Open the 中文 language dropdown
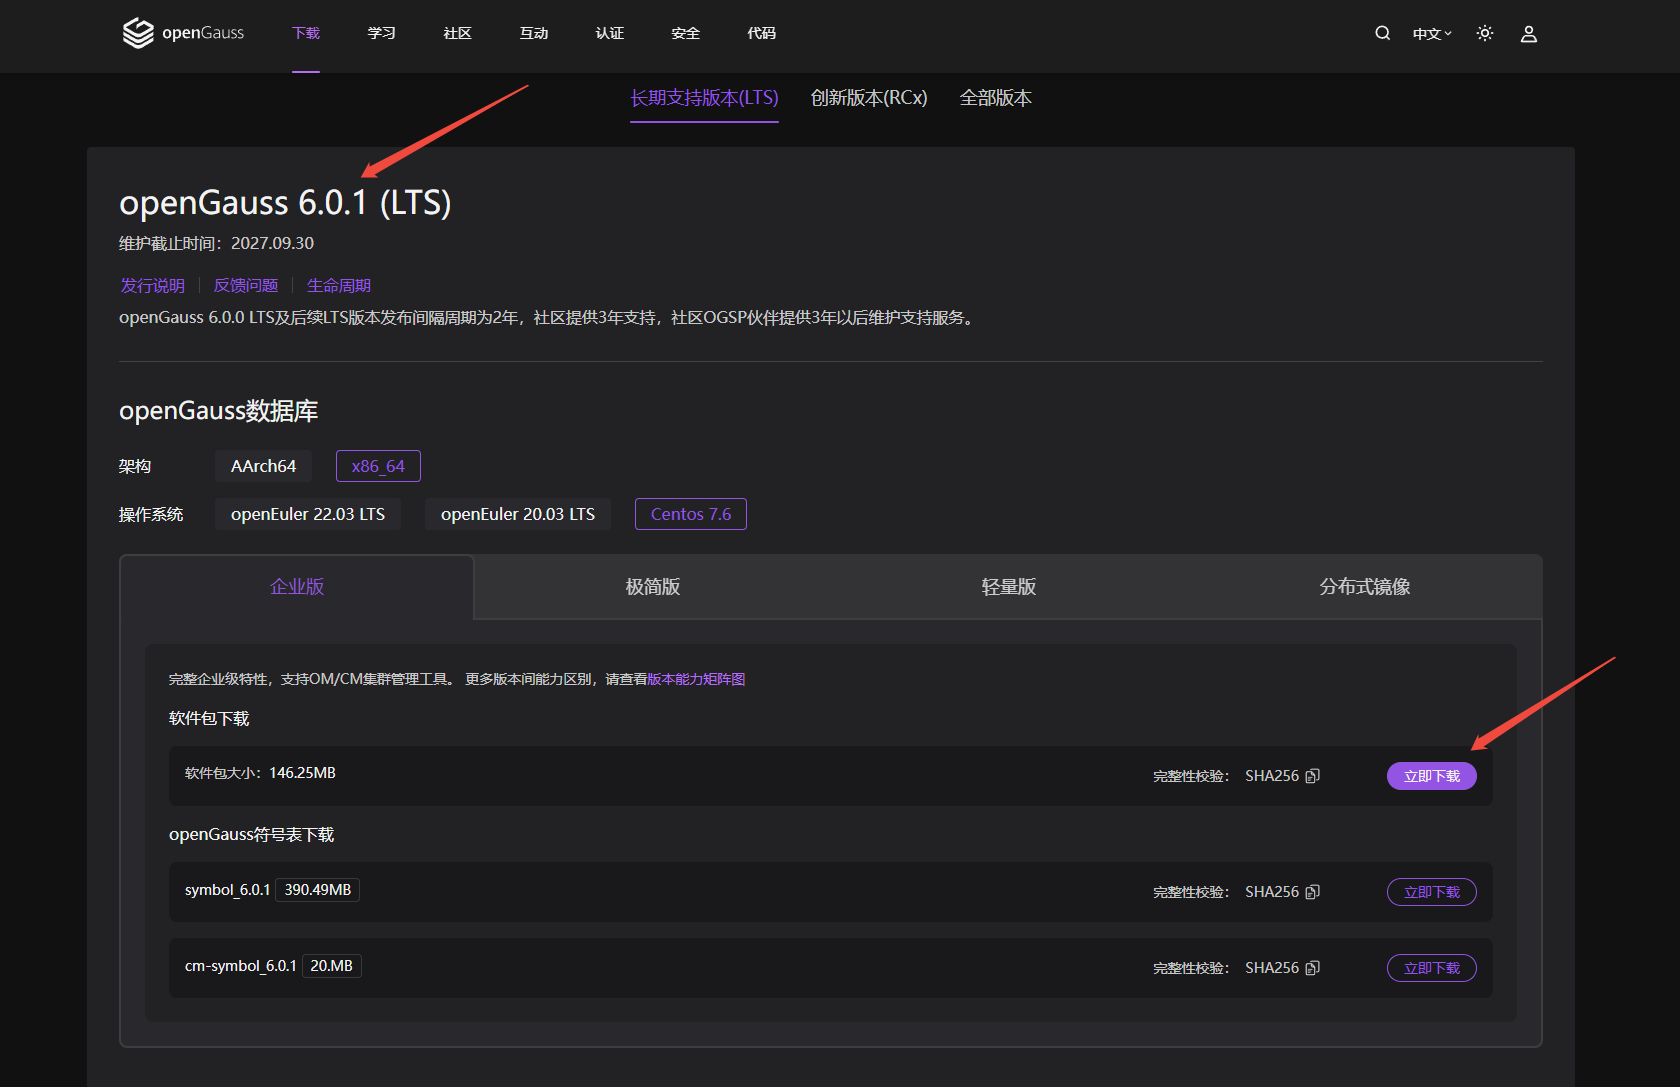 [x=1432, y=33]
